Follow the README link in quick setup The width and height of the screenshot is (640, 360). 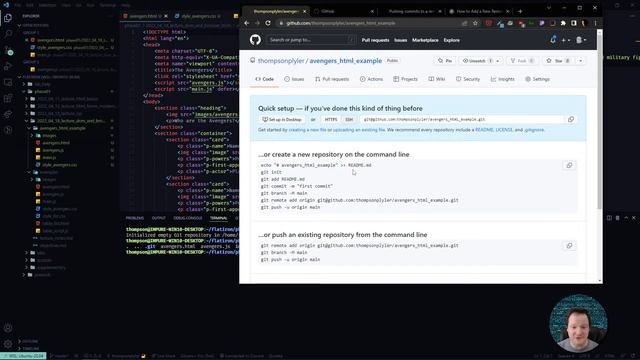coord(484,130)
